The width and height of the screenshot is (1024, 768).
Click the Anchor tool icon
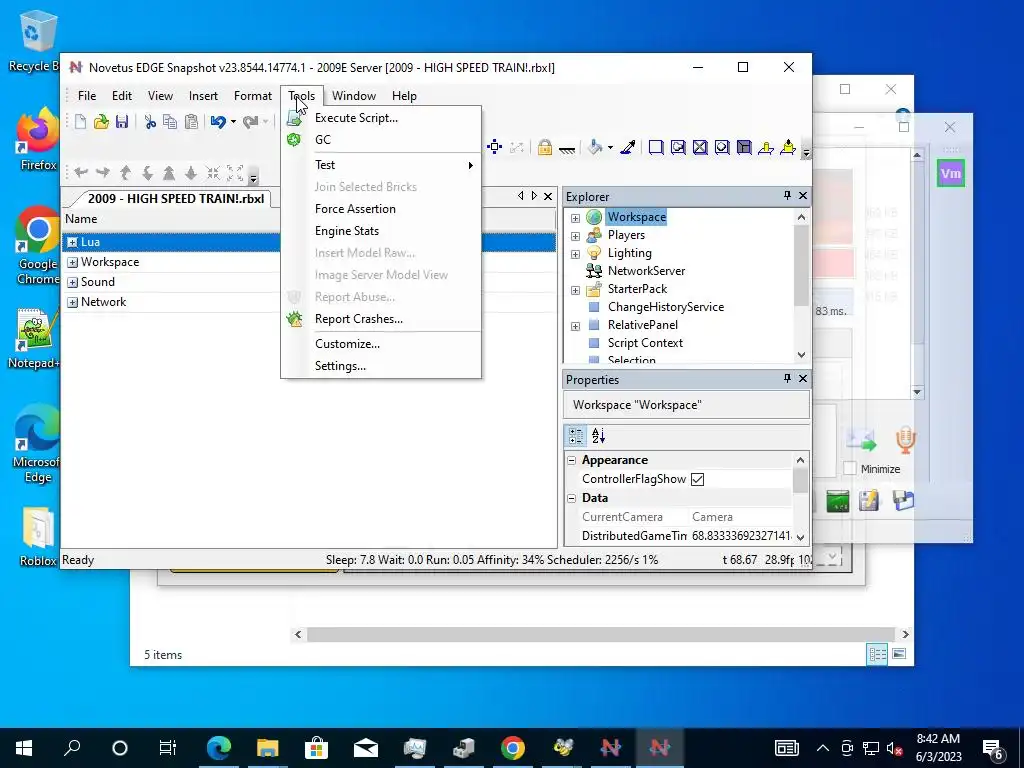[567, 149]
